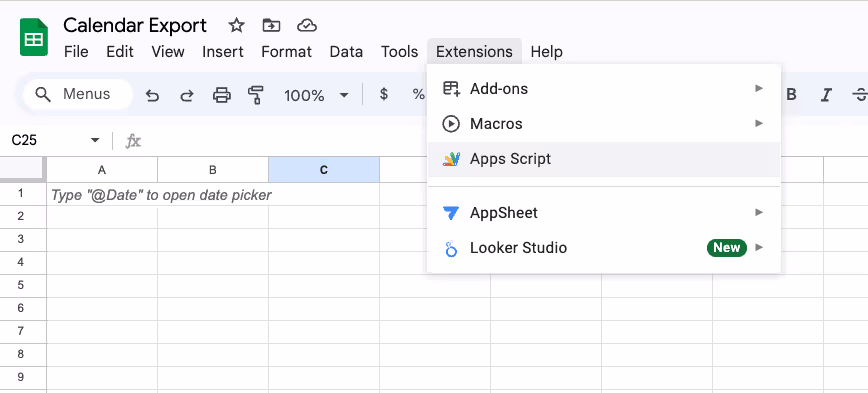
Task: Check the cloud save status icon
Action: 306,25
